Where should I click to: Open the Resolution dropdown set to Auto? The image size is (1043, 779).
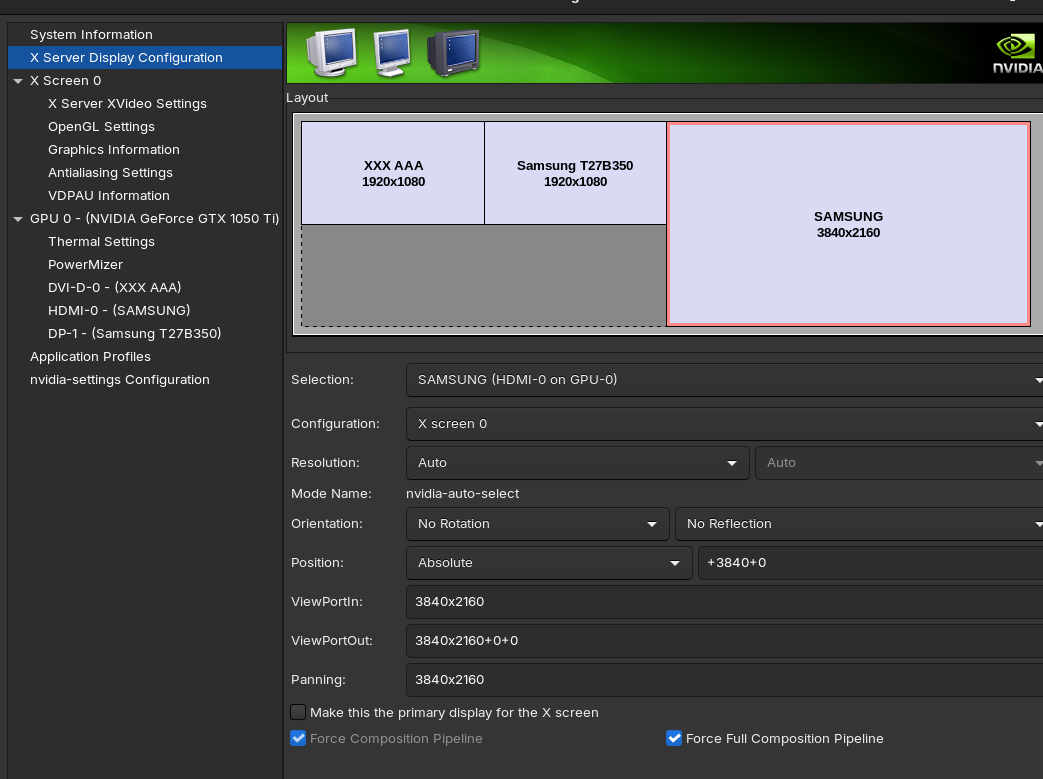click(x=577, y=463)
